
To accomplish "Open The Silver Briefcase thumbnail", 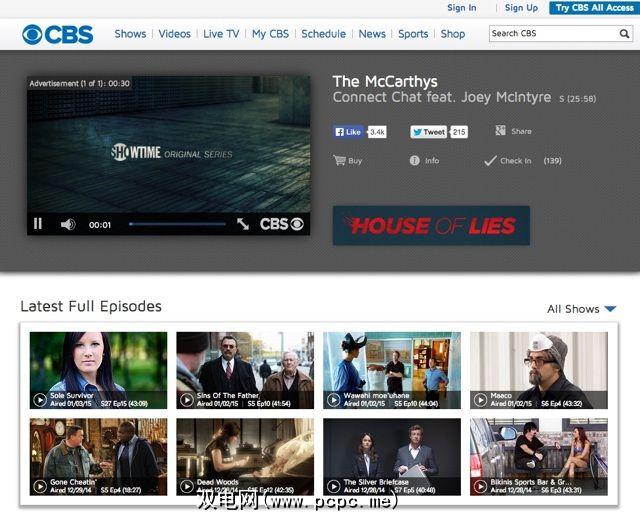I will [392, 457].
